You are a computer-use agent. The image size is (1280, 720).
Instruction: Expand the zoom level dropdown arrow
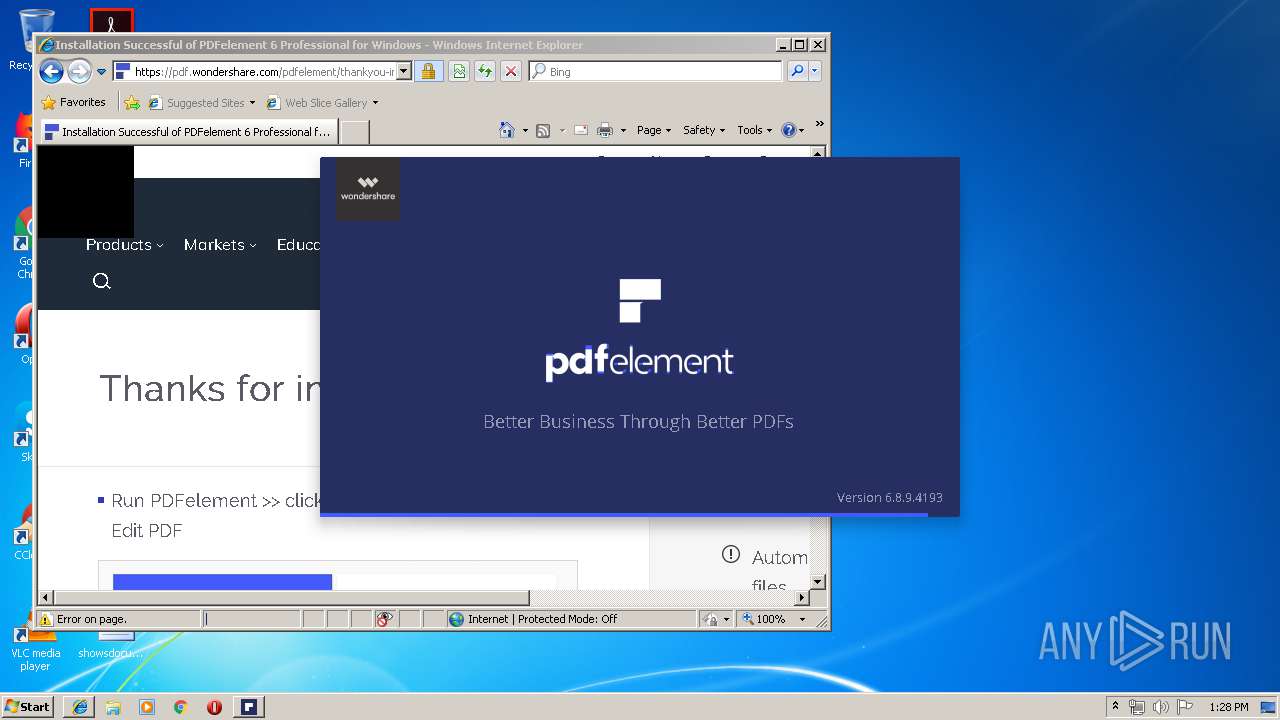click(802, 619)
